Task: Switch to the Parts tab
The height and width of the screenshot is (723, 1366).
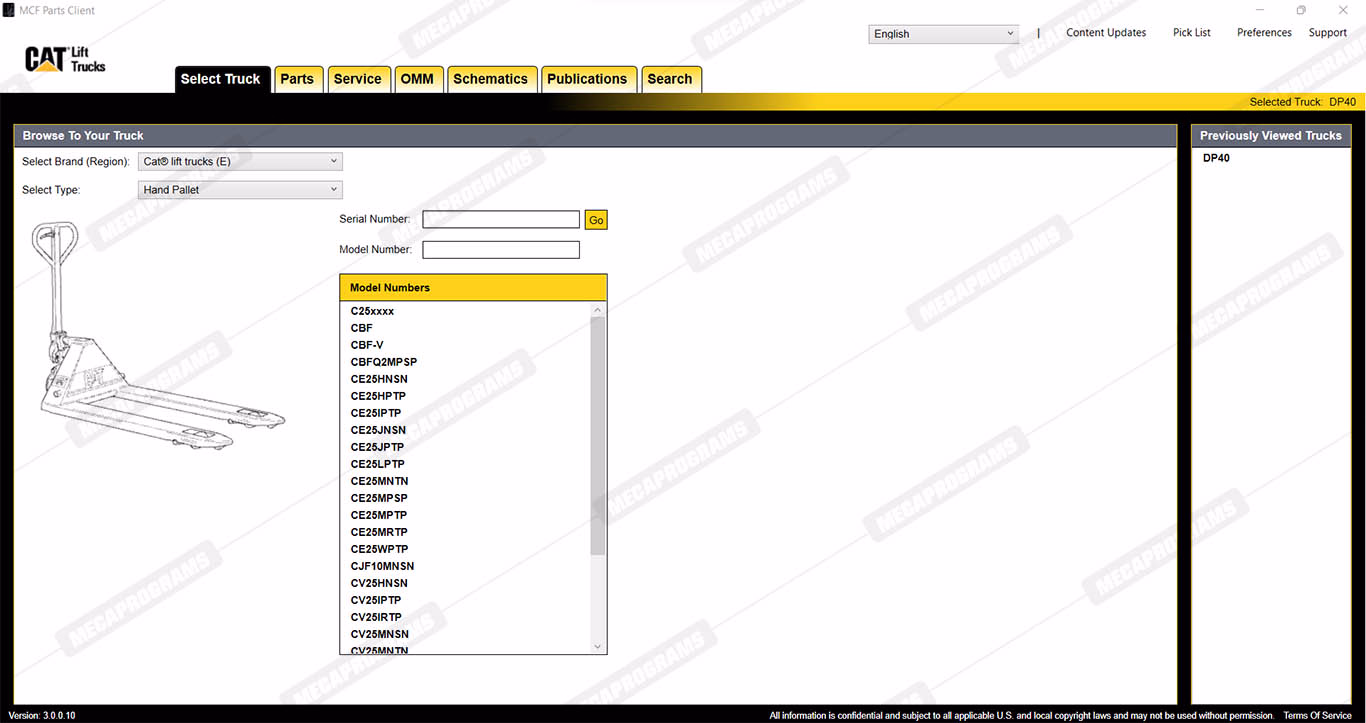Action: (297, 79)
